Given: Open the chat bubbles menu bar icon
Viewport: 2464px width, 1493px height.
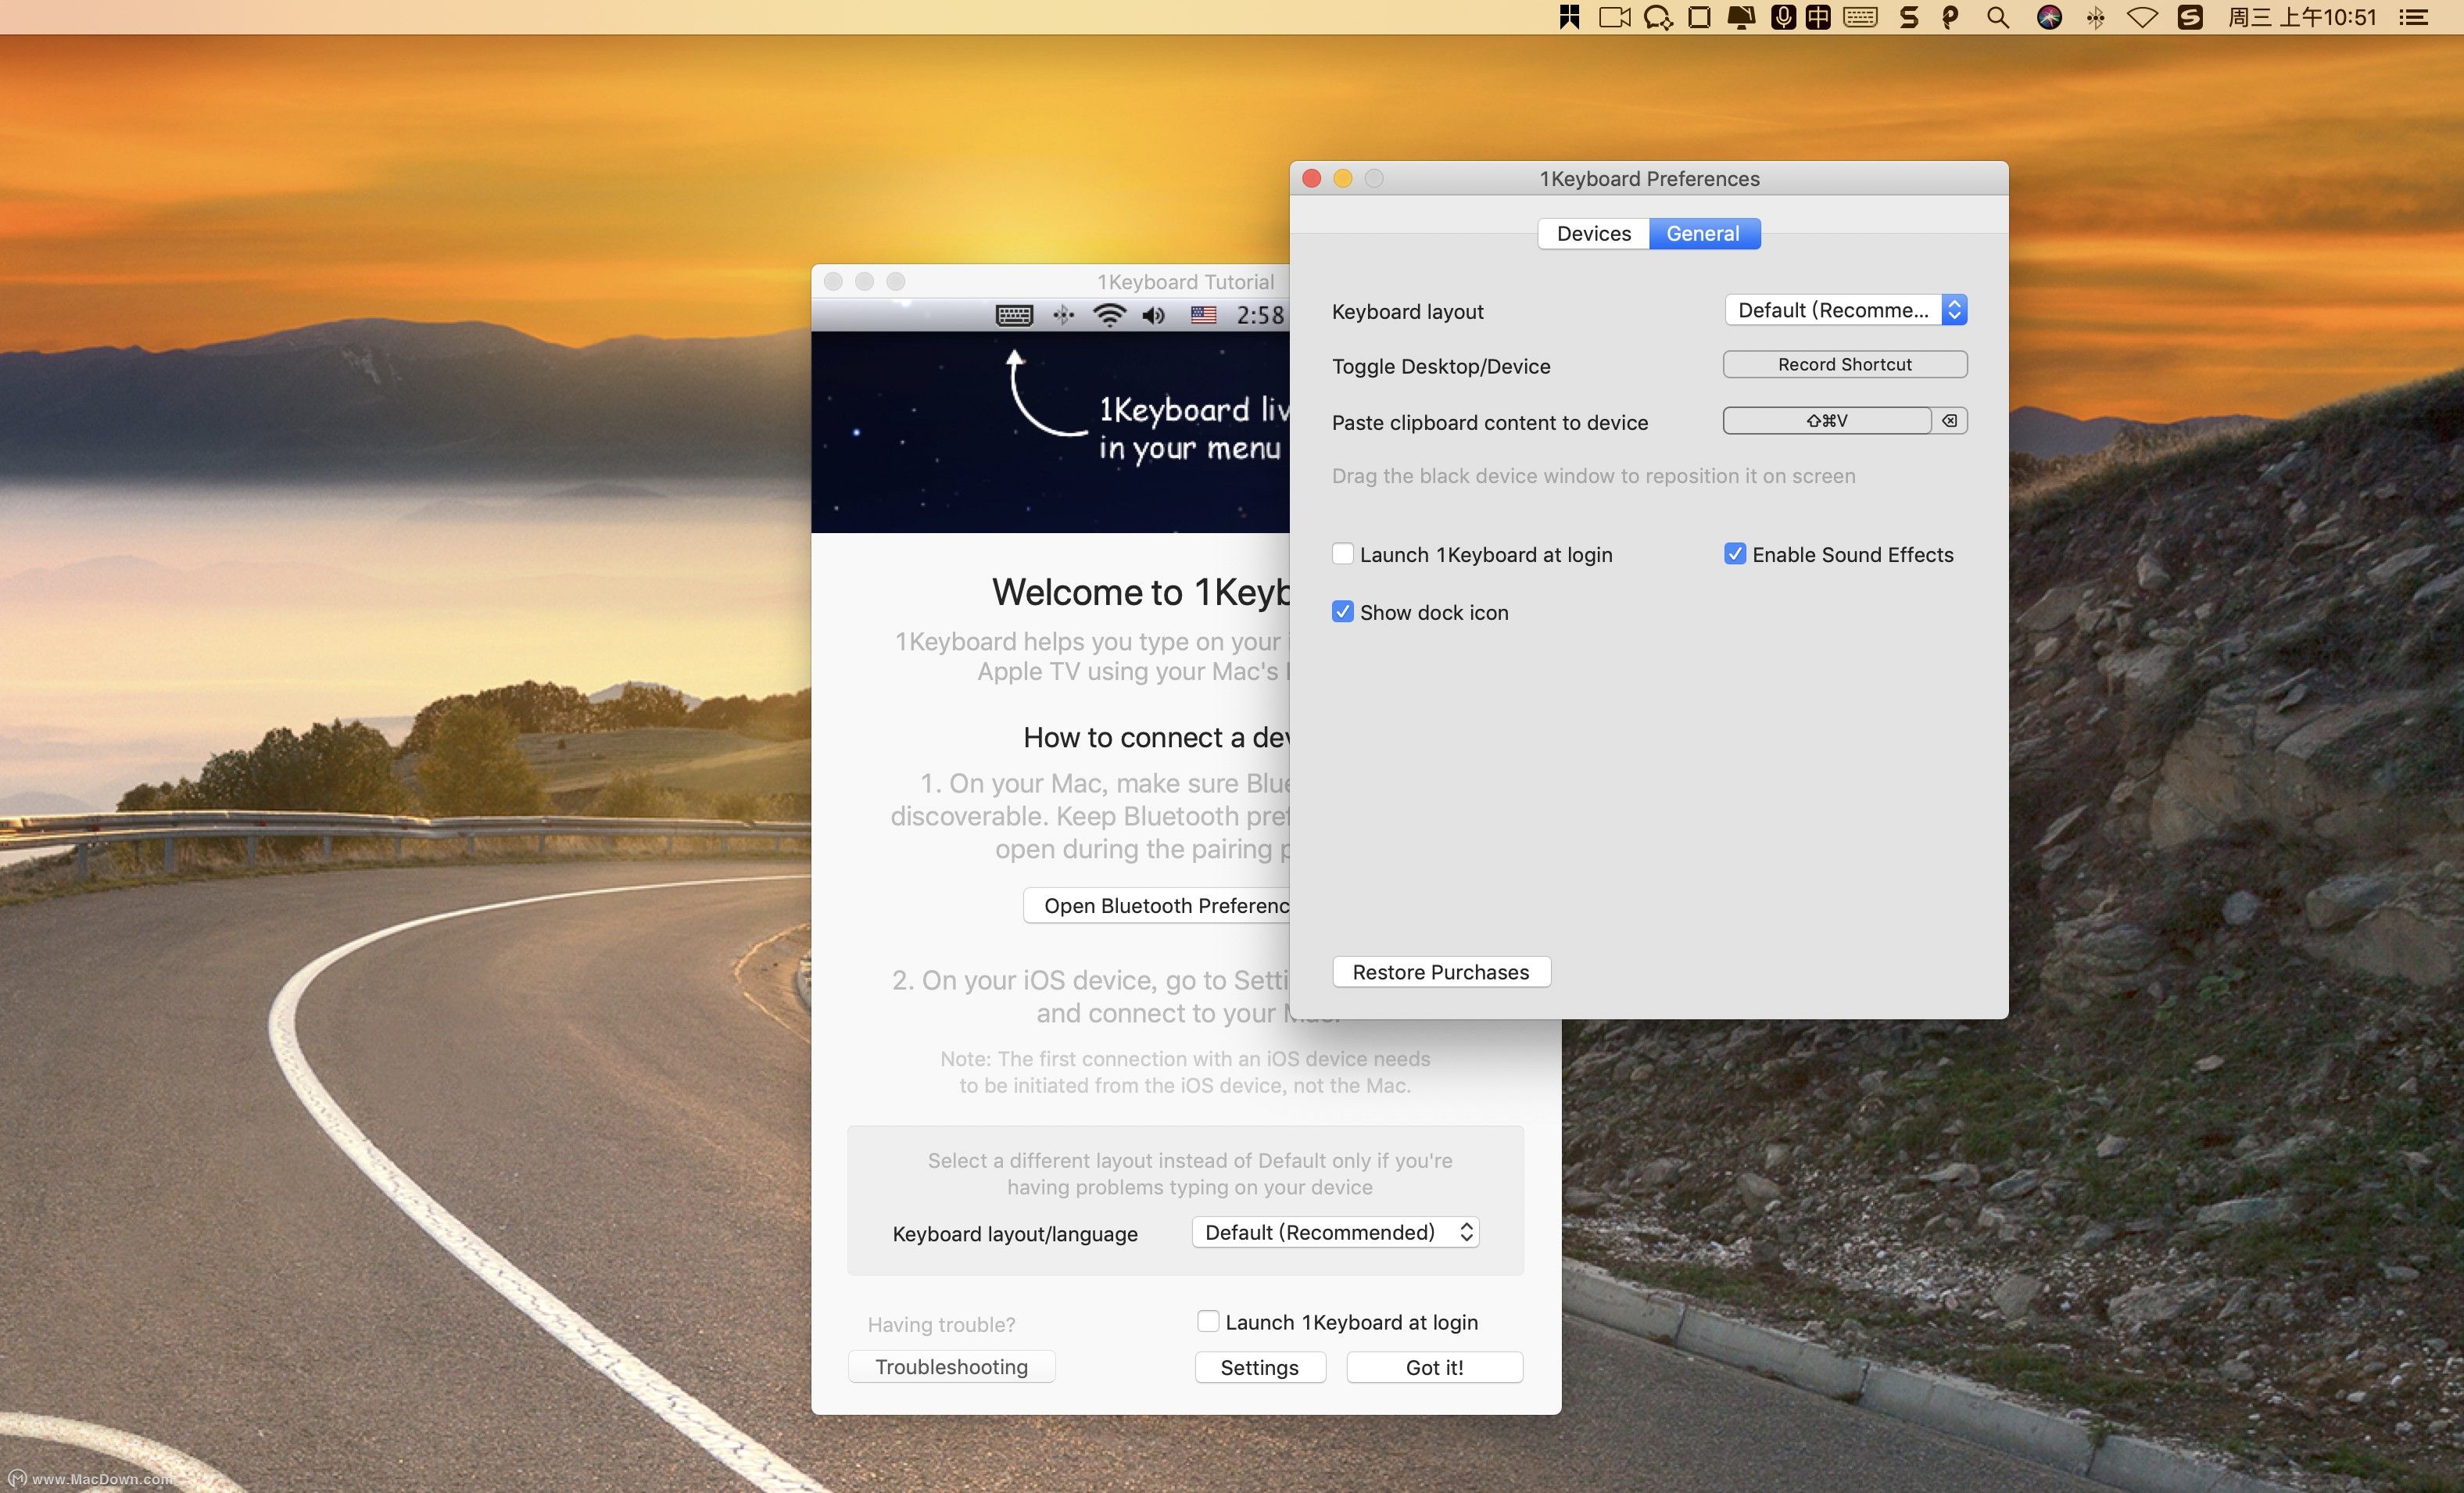Looking at the screenshot, I should tap(1658, 17).
